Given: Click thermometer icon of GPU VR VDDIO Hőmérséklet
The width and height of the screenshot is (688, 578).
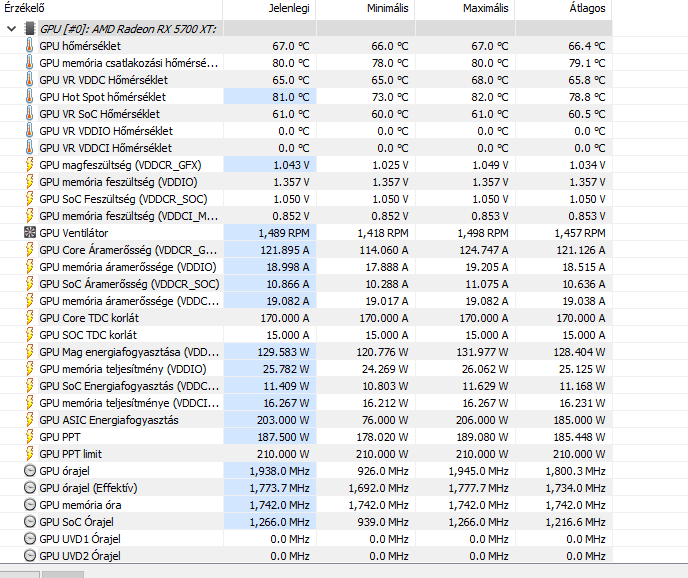Looking at the screenshot, I should (x=29, y=131).
